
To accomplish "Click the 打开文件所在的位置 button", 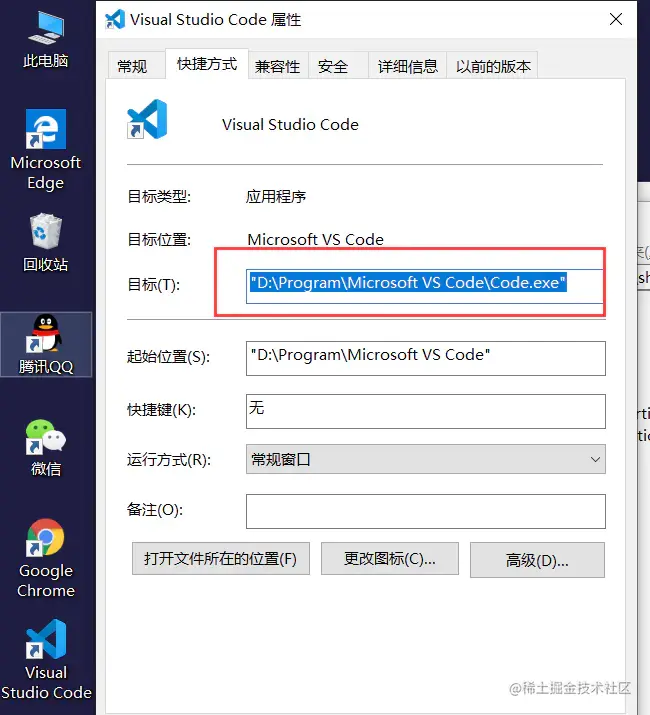I will pos(221,559).
